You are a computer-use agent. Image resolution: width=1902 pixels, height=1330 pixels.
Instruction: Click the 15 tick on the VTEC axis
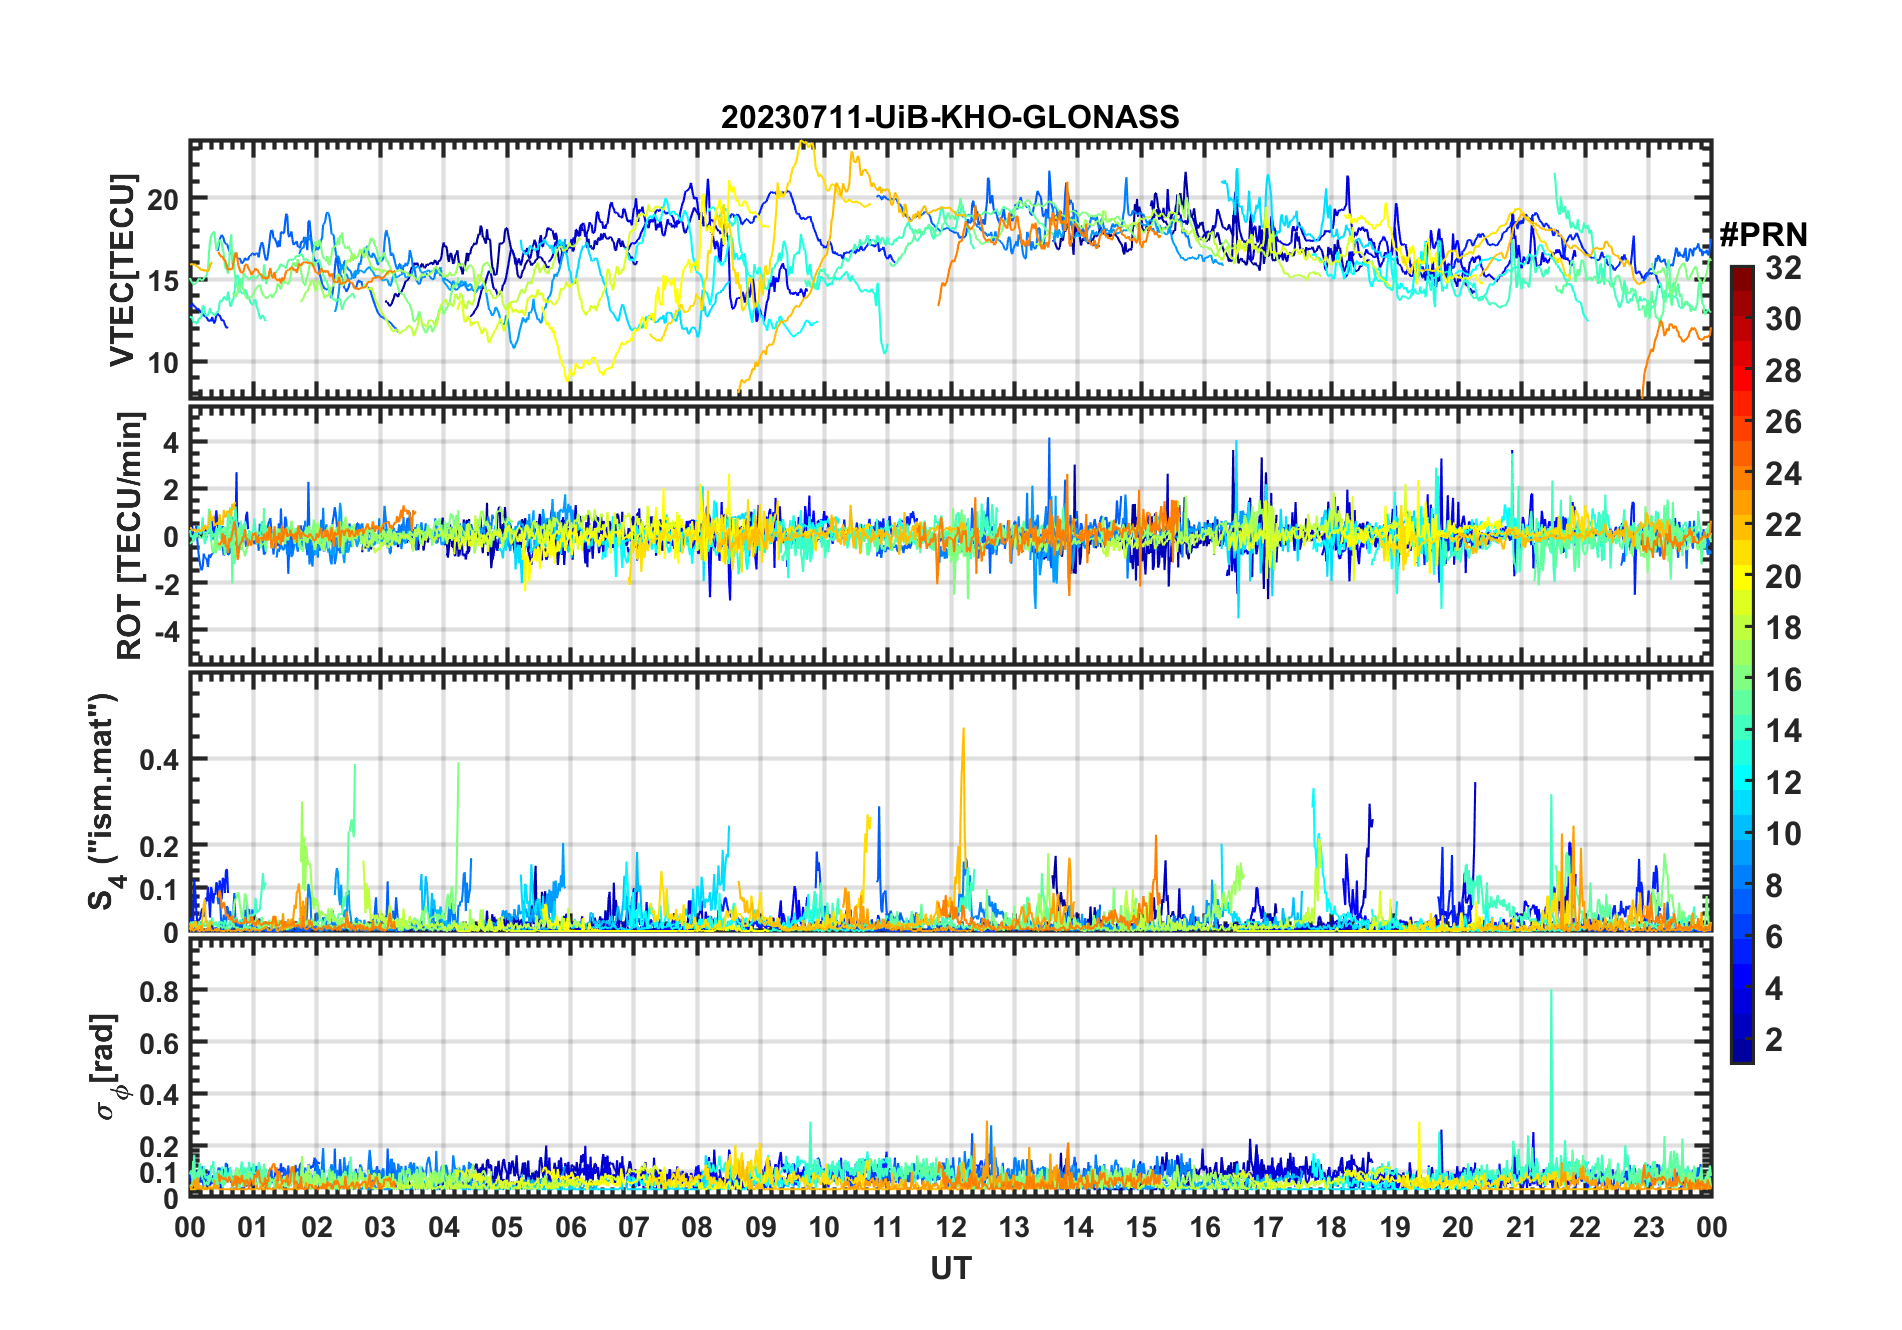(x=163, y=281)
